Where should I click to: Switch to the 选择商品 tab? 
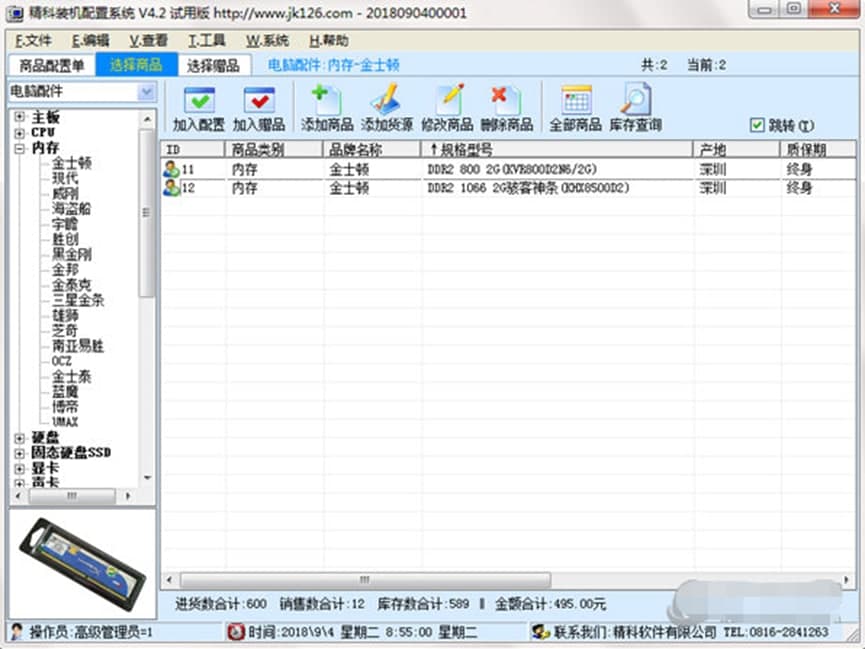136,65
